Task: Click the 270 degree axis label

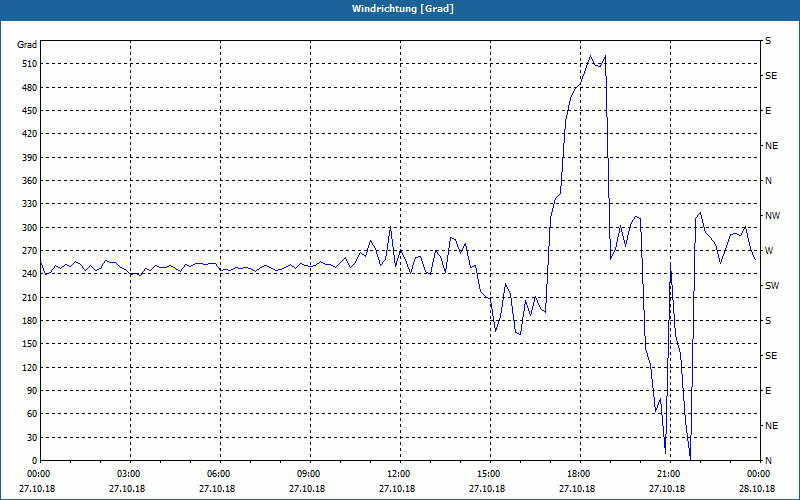Action: pyautogui.click(x=30, y=251)
